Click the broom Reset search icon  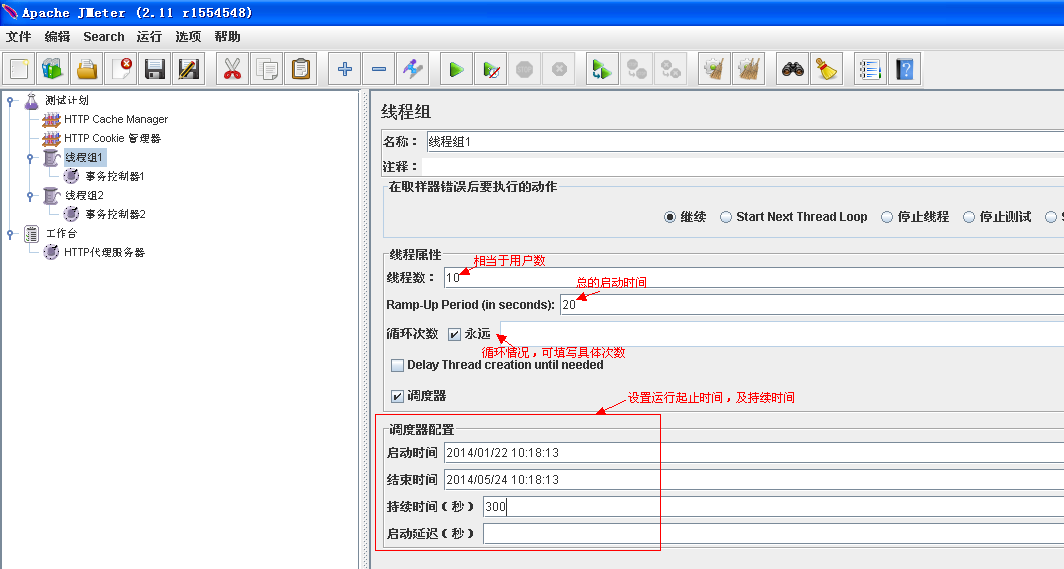pyautogui.click(x=826, y=69)
